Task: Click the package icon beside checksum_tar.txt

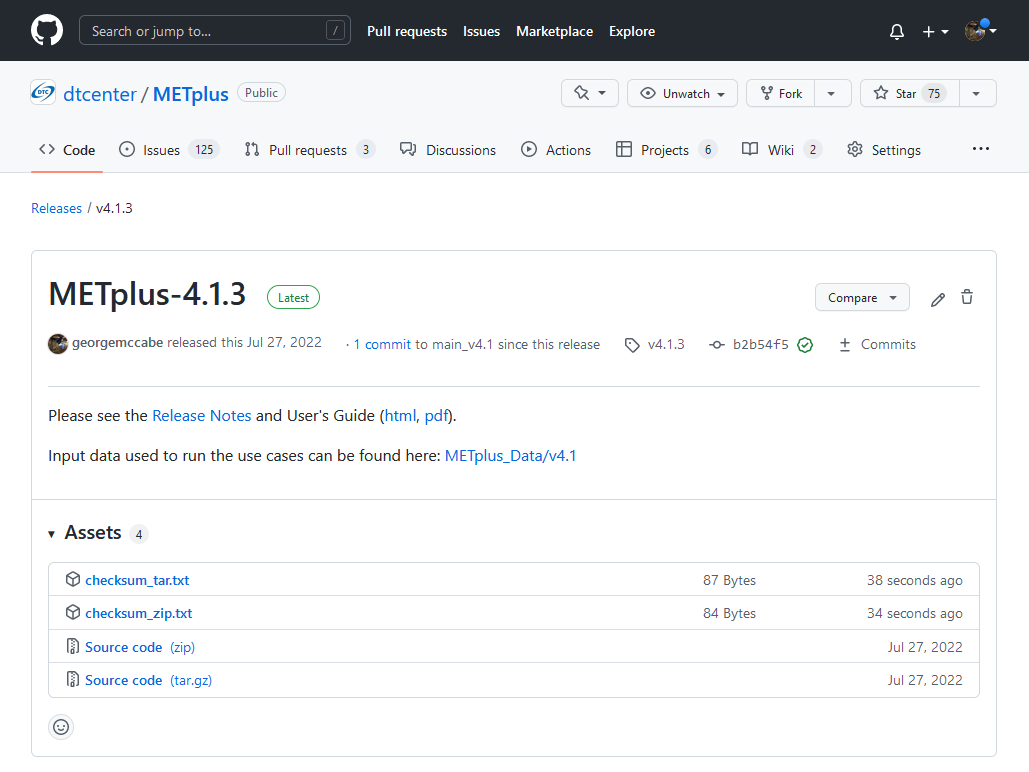Action: click(73, 578)
